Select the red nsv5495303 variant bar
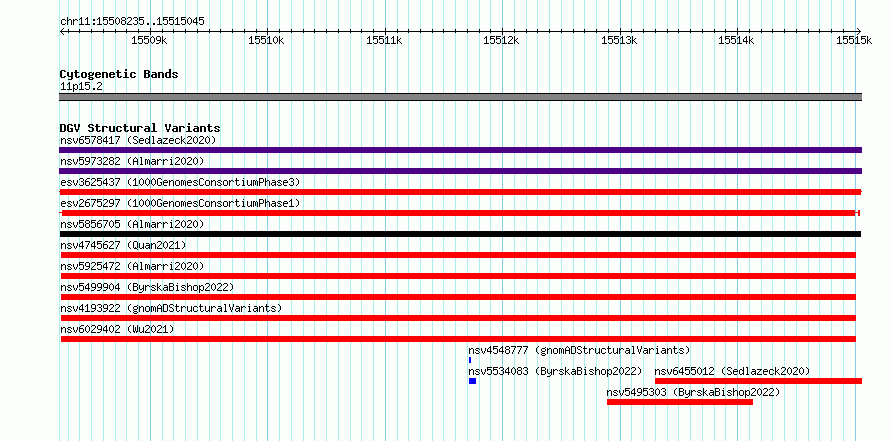Image resolution: width=890 pixels, height=441 pixels. click(680, 402)
